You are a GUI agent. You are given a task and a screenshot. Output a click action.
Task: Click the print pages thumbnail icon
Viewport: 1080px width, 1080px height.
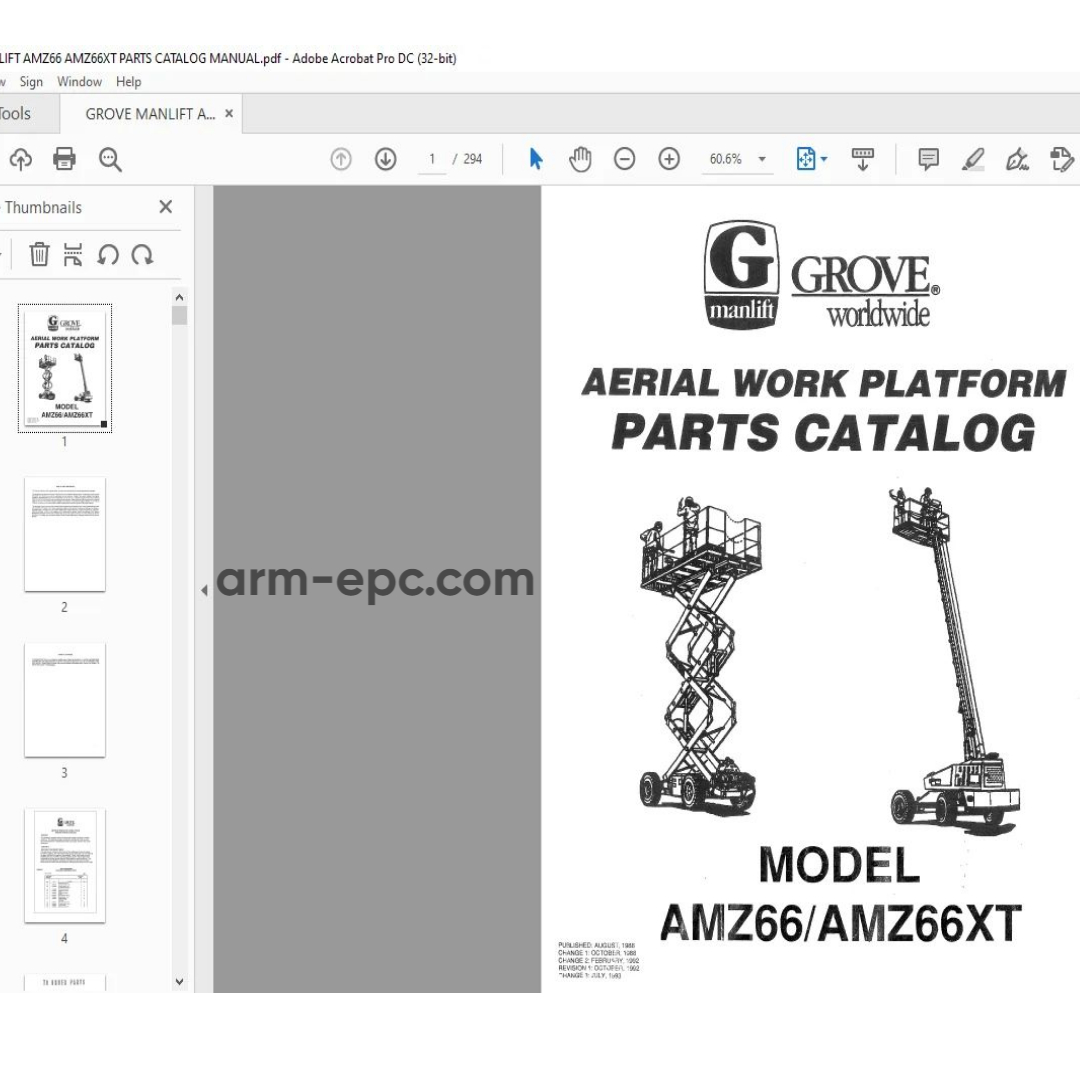click(x=73, y=254)
